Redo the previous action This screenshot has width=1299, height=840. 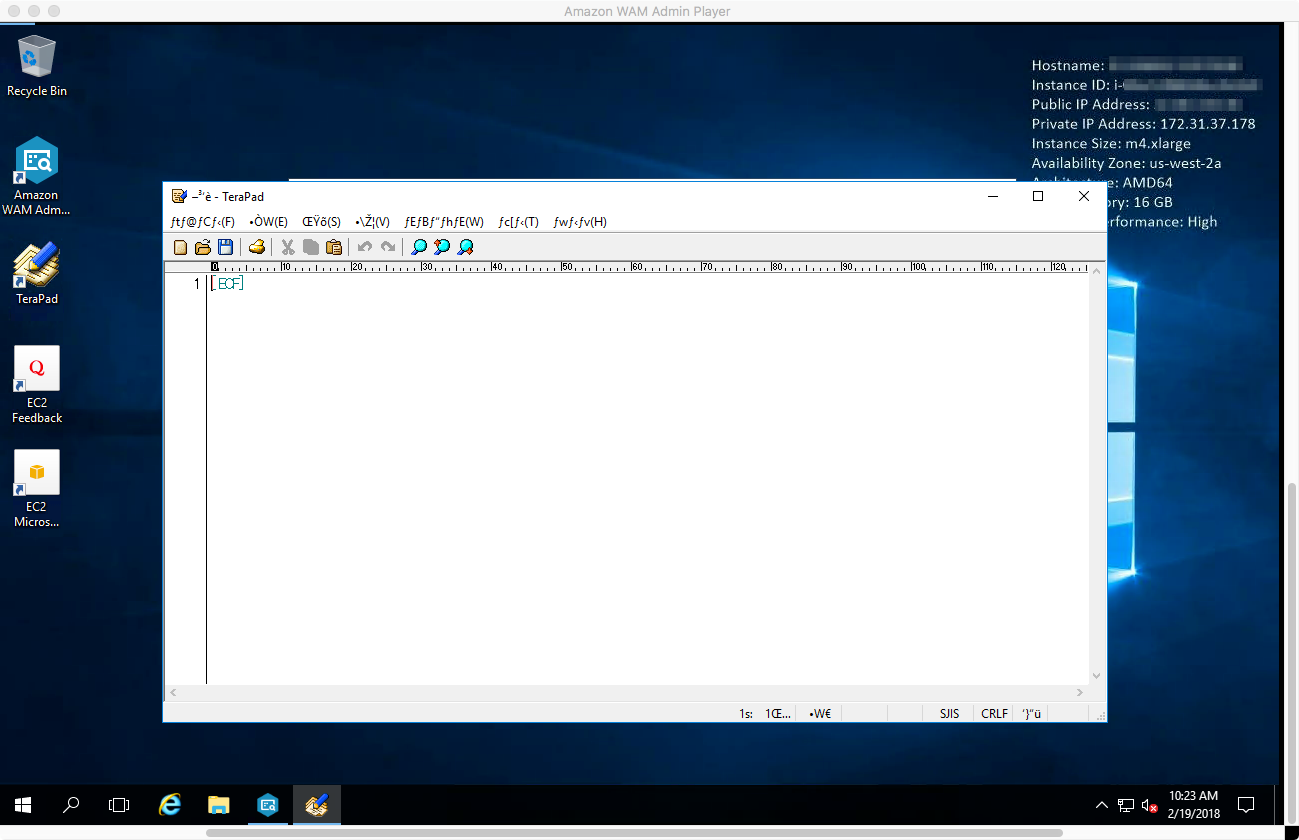coord(388,247)
